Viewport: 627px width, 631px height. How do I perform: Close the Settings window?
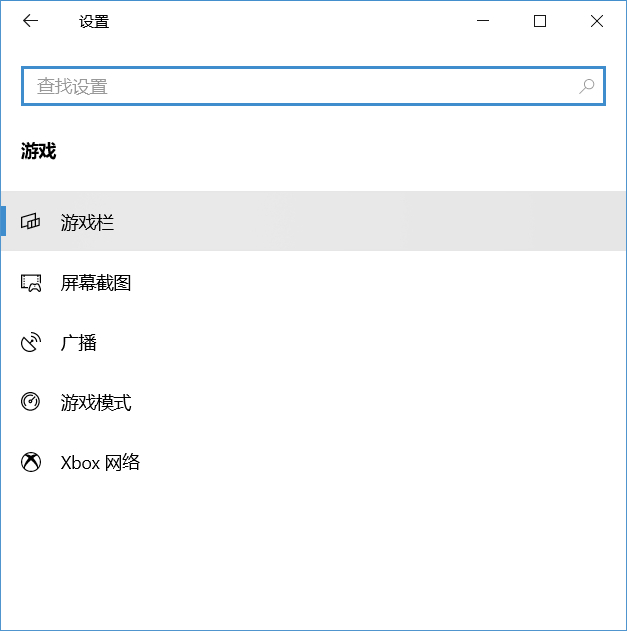597,21
